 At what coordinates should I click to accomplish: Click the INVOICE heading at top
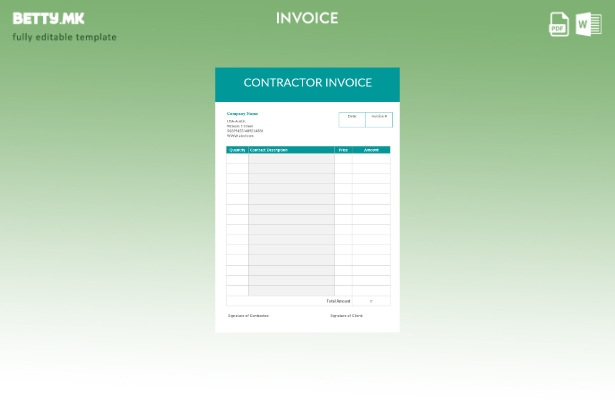(x=307, y=18)
